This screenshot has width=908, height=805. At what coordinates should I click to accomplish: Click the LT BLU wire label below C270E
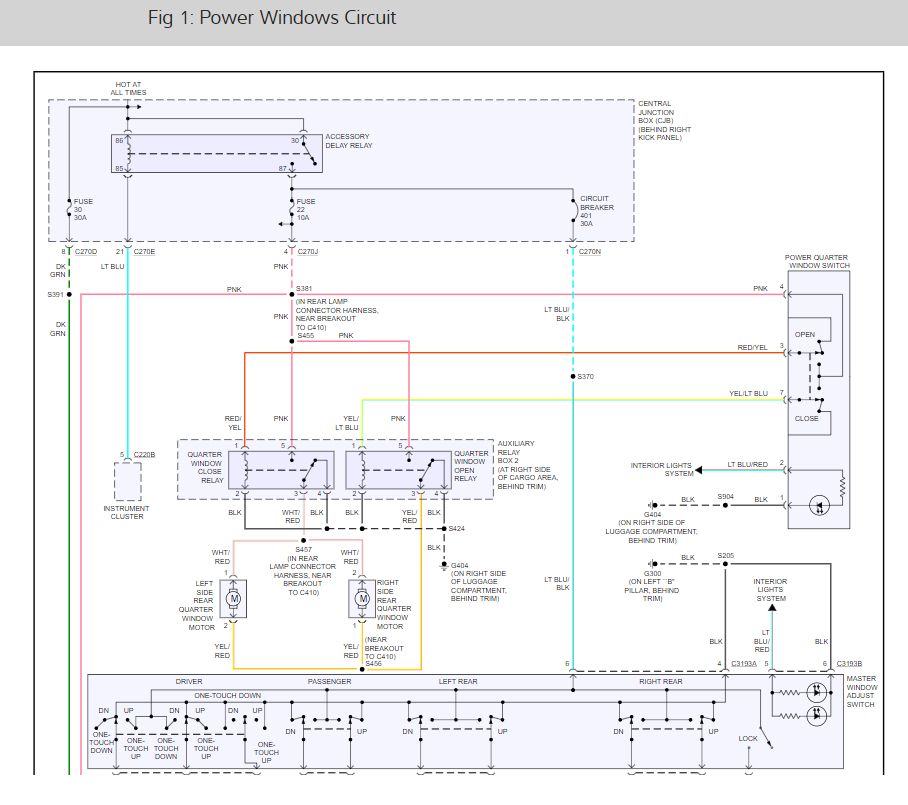(x=112, y=266)
